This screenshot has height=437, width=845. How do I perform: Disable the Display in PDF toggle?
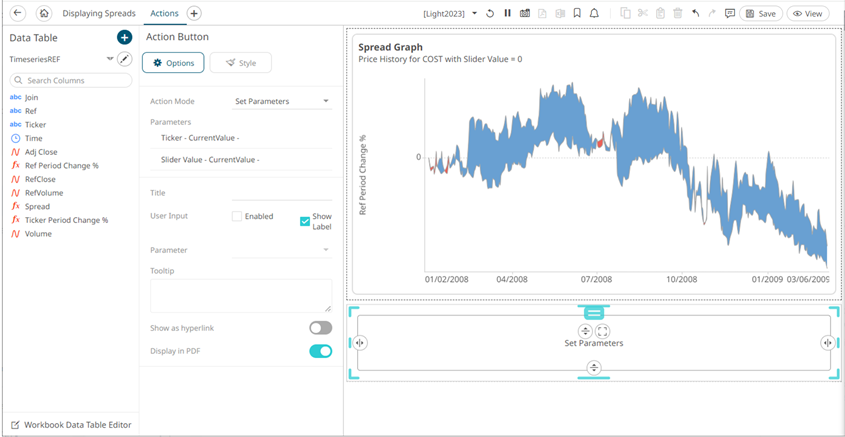[320, 351]
